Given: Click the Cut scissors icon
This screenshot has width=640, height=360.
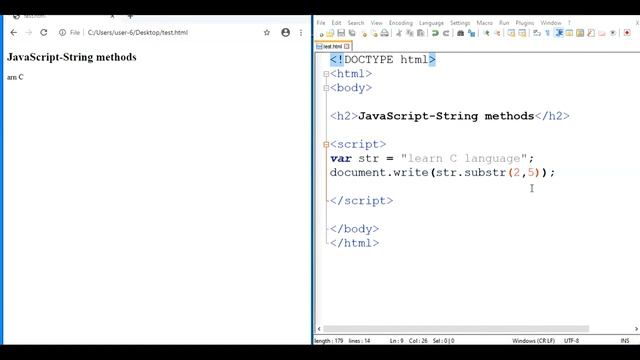Looking at the screenshot, I should pyautogui.click(x=399, y=33).
